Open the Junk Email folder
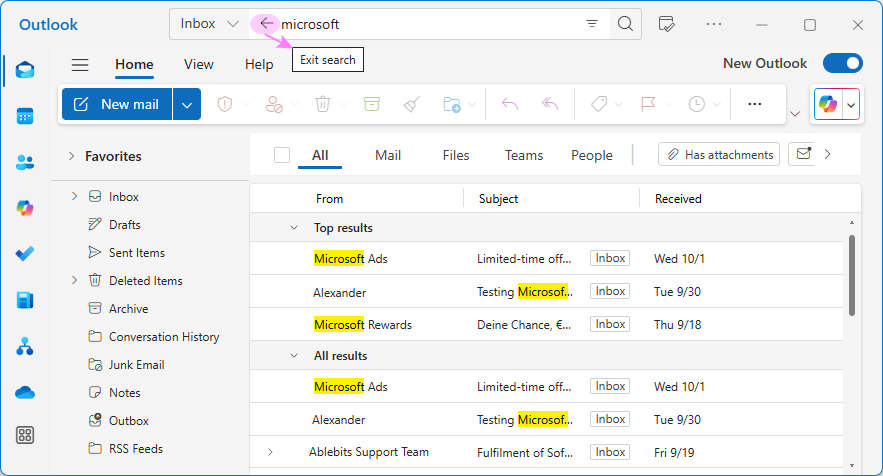This screenshot has width=883, height=476. coord(136,365)
